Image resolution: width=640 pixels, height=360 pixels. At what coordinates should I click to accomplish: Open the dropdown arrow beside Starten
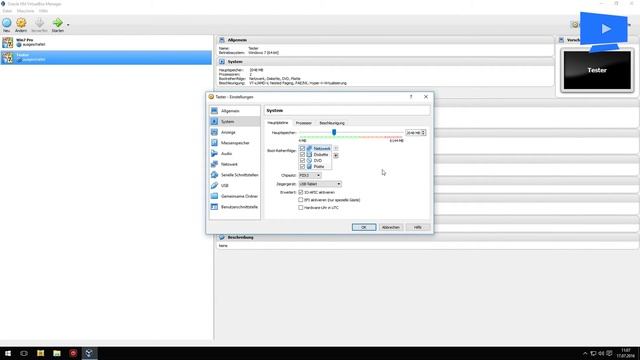point(68,25)
